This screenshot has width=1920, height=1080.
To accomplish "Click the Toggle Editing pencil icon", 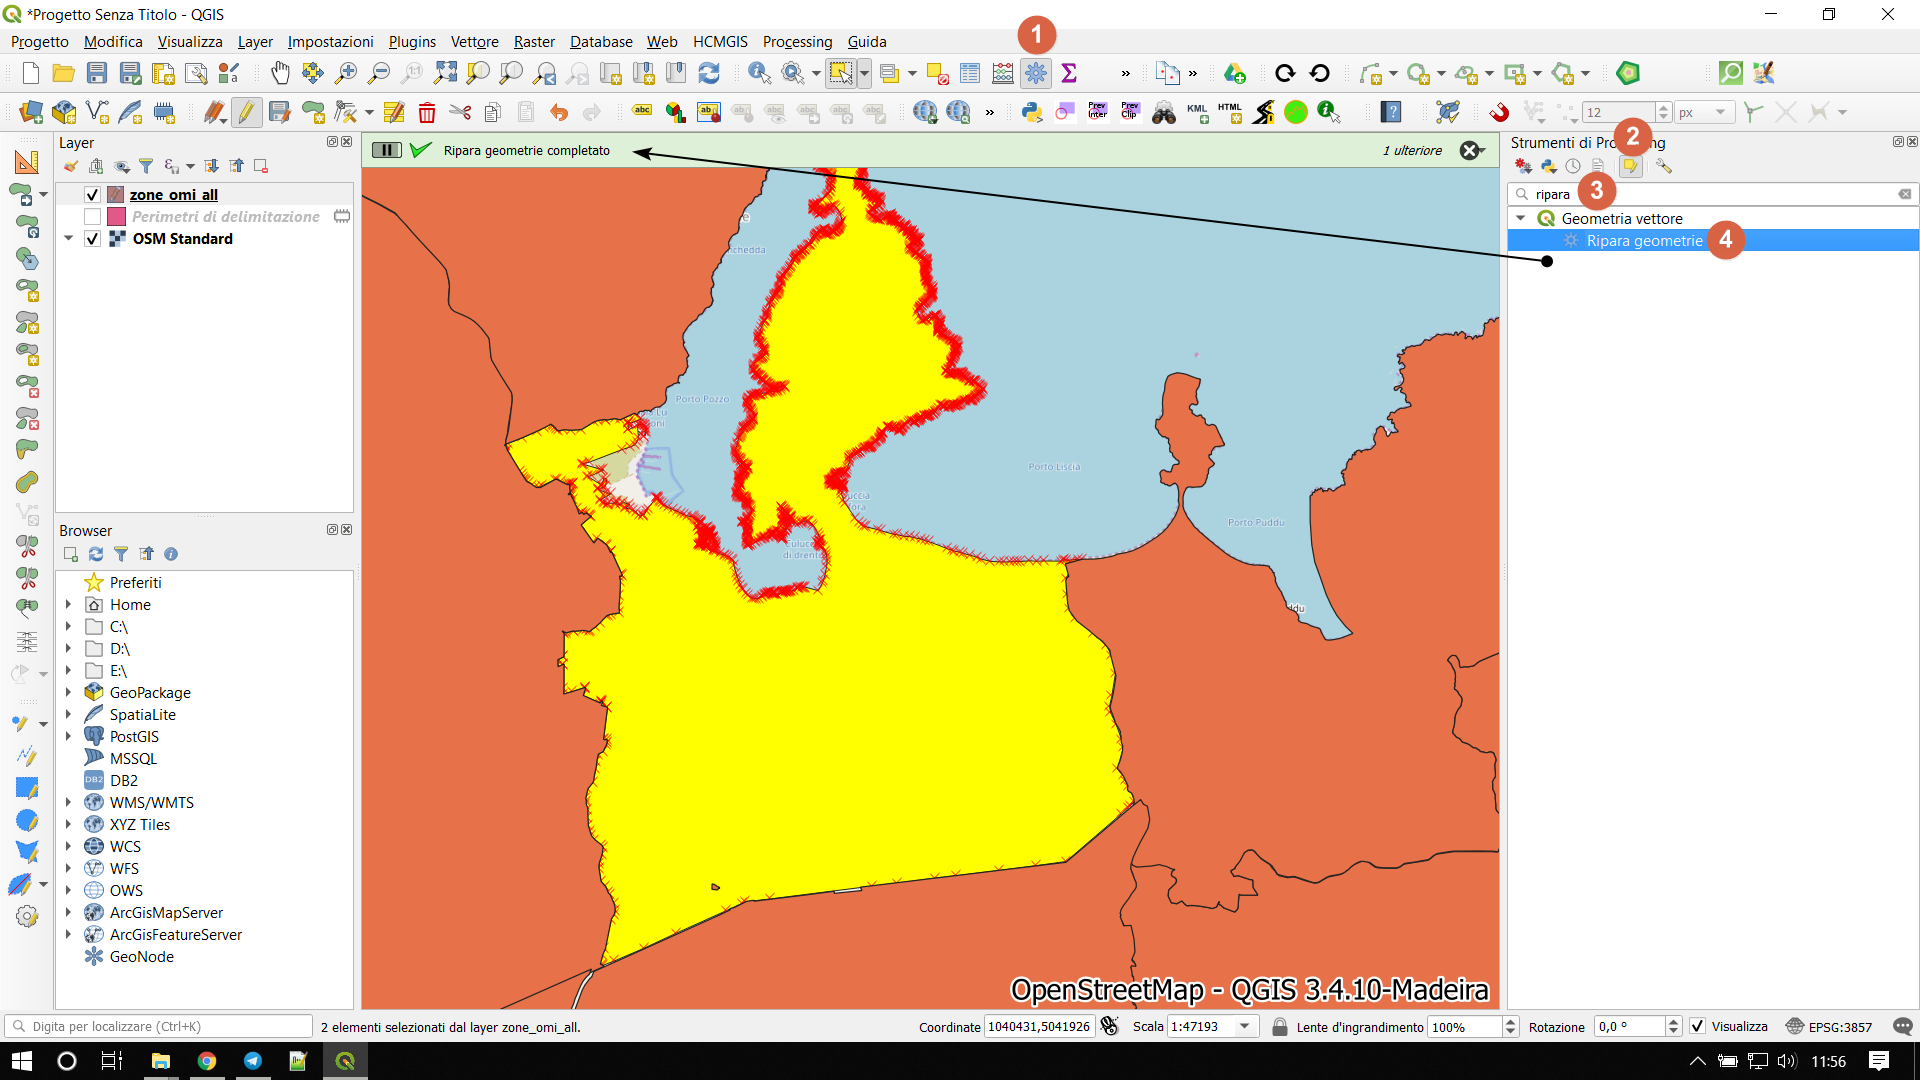I will tap(246, 112).
